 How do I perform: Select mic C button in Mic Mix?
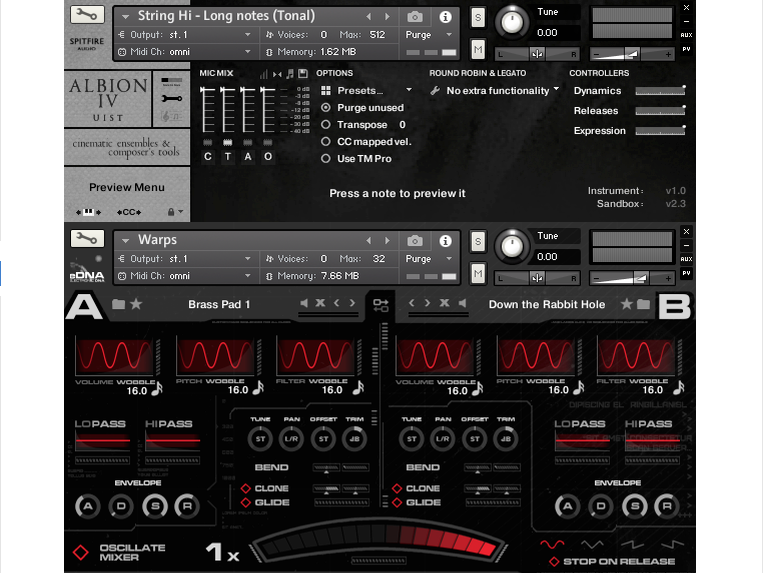[208, 157]
